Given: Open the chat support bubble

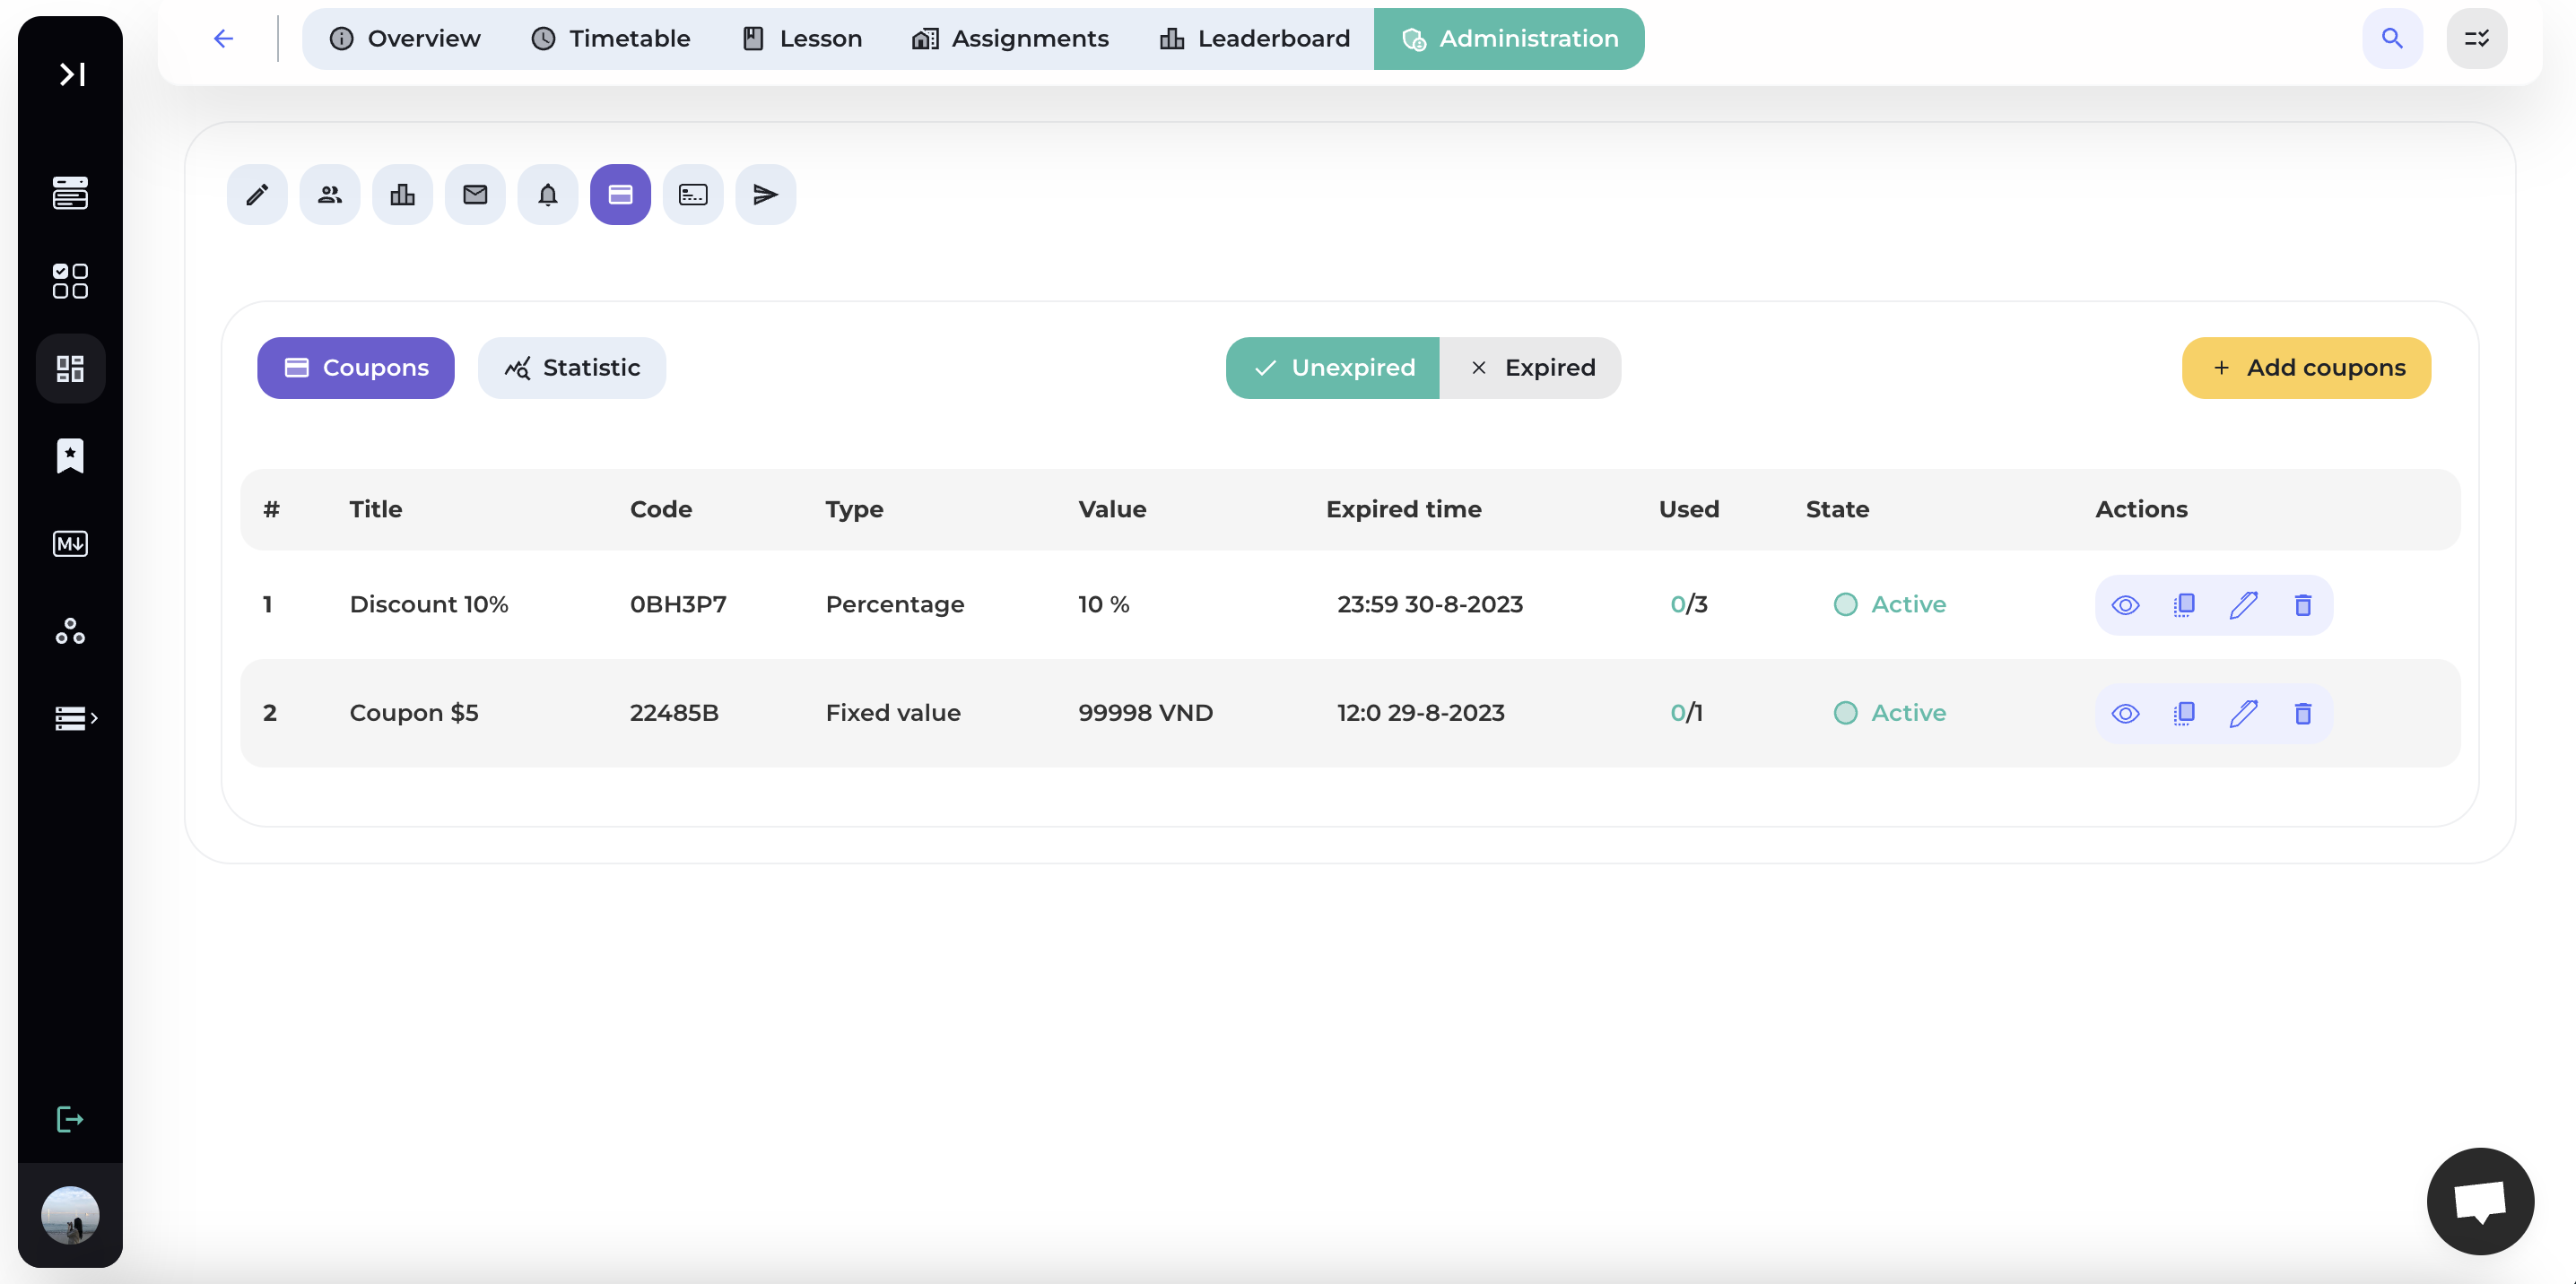Looking at the screenshot, I should coord(2480,1201).
